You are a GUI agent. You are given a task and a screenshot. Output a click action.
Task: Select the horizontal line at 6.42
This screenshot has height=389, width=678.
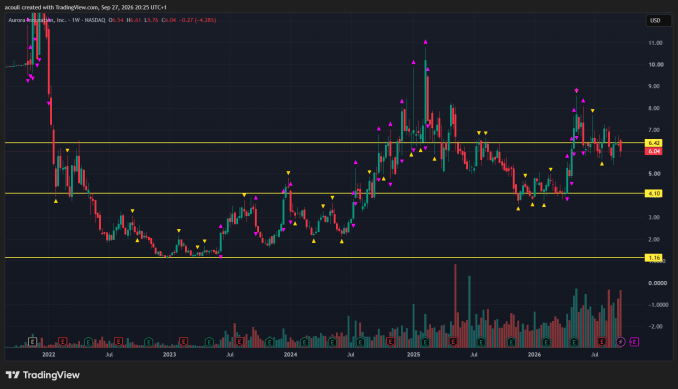click(x=324, y=143)
